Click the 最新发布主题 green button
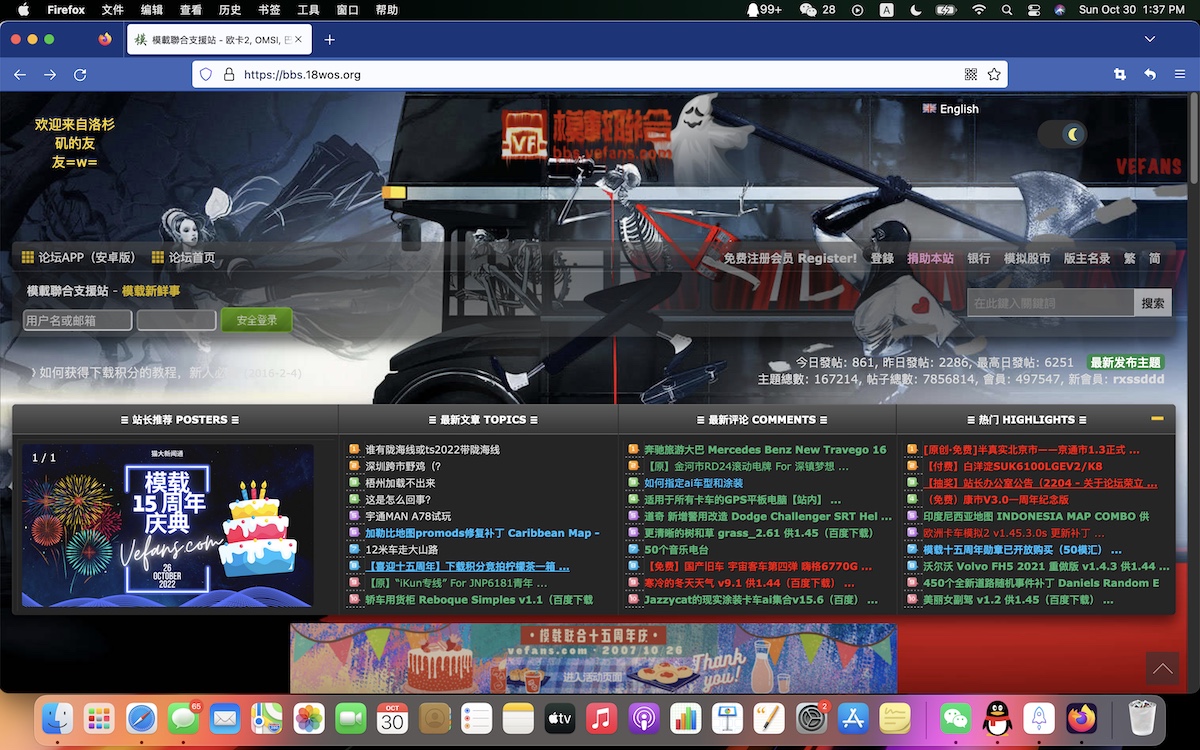The width and height of the screenshot is (1200, 750). pos(1125,363)
